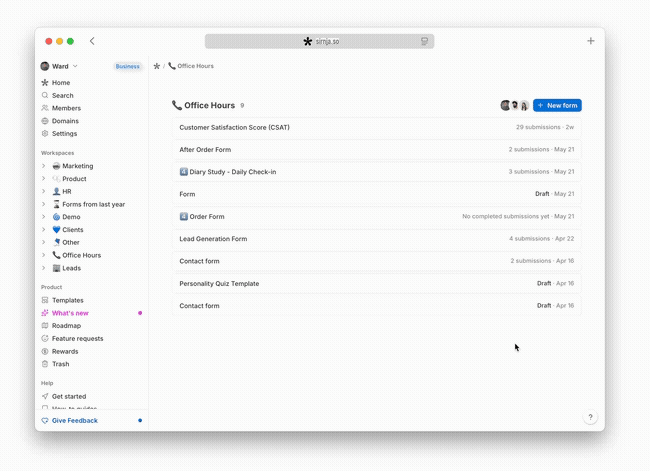Click the member avatars group
650x471 pixels.
coord(514,105)
